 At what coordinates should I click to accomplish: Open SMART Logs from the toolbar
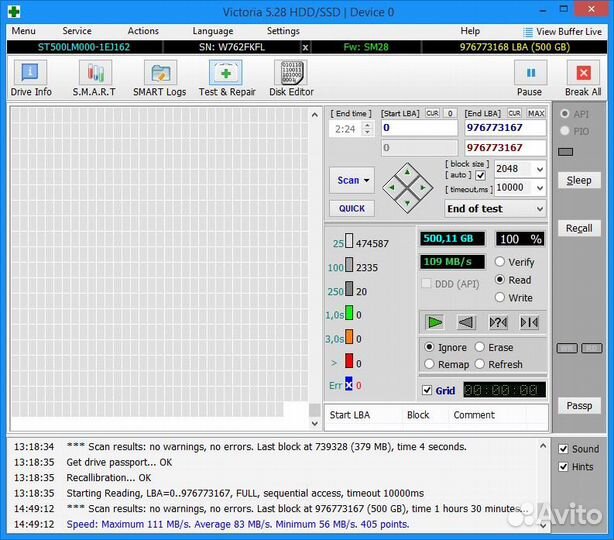(159, 78)
